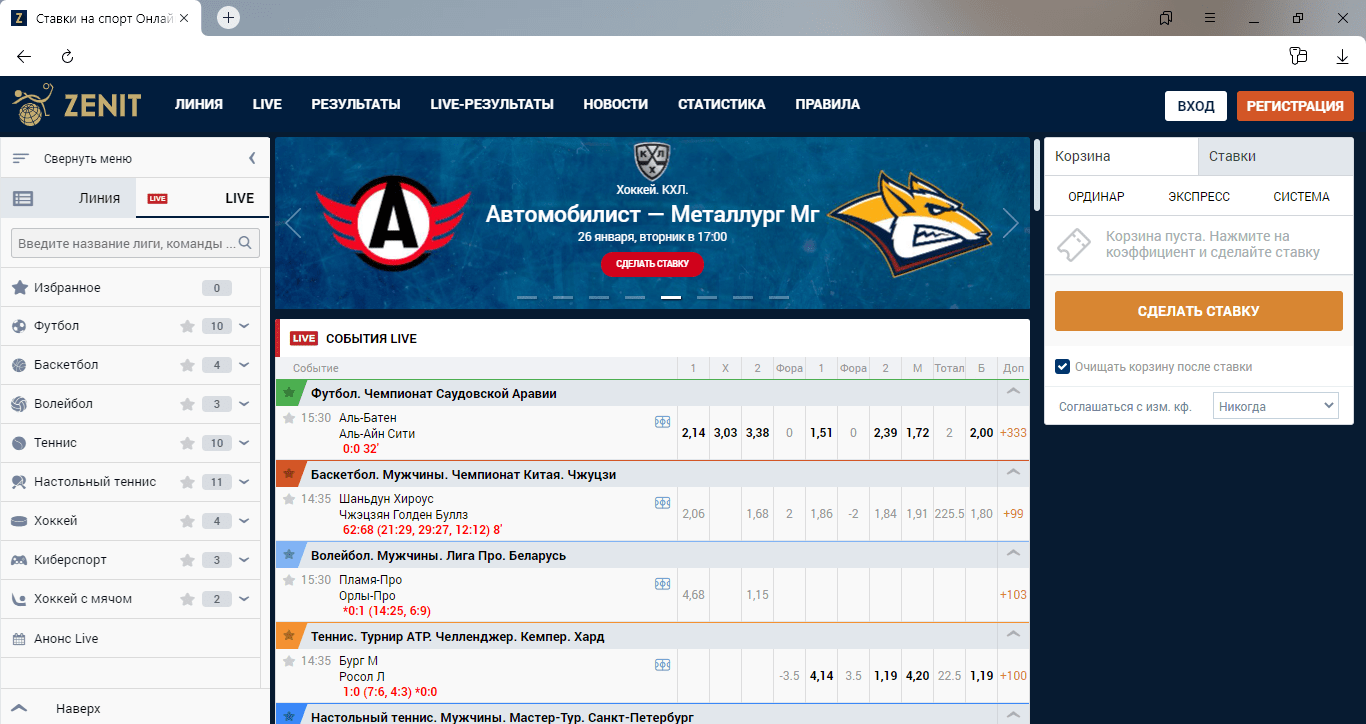Jump to the last banner slide indicator
The image size is (1366, 724).
pos(779,297)
